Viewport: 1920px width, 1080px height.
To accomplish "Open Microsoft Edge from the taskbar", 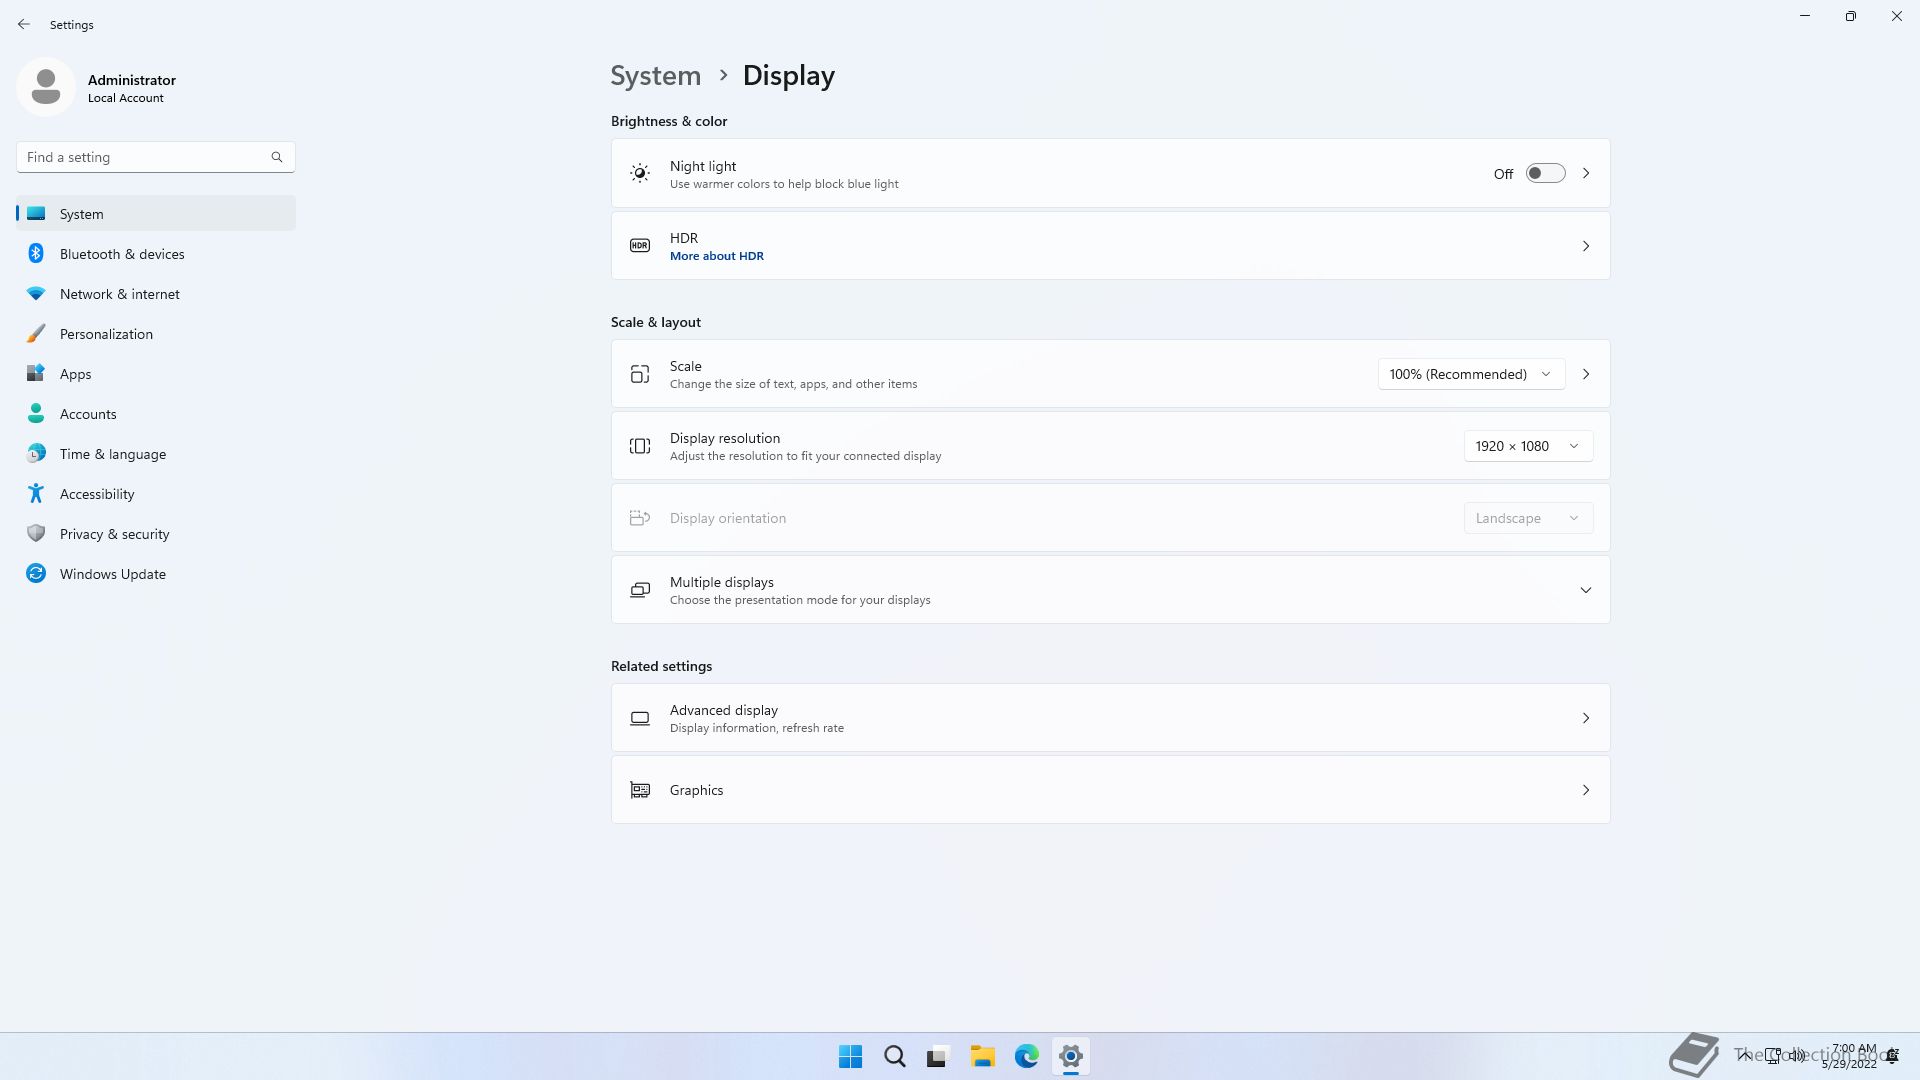I will click(x=1026, y=1056).
